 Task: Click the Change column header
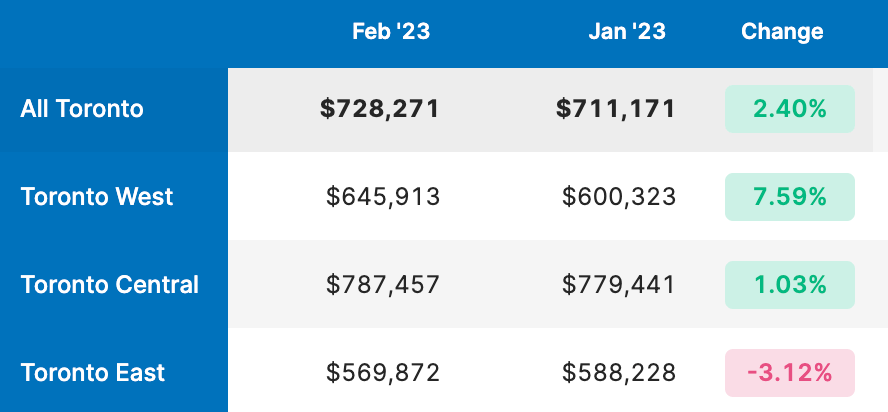(782, 32)
